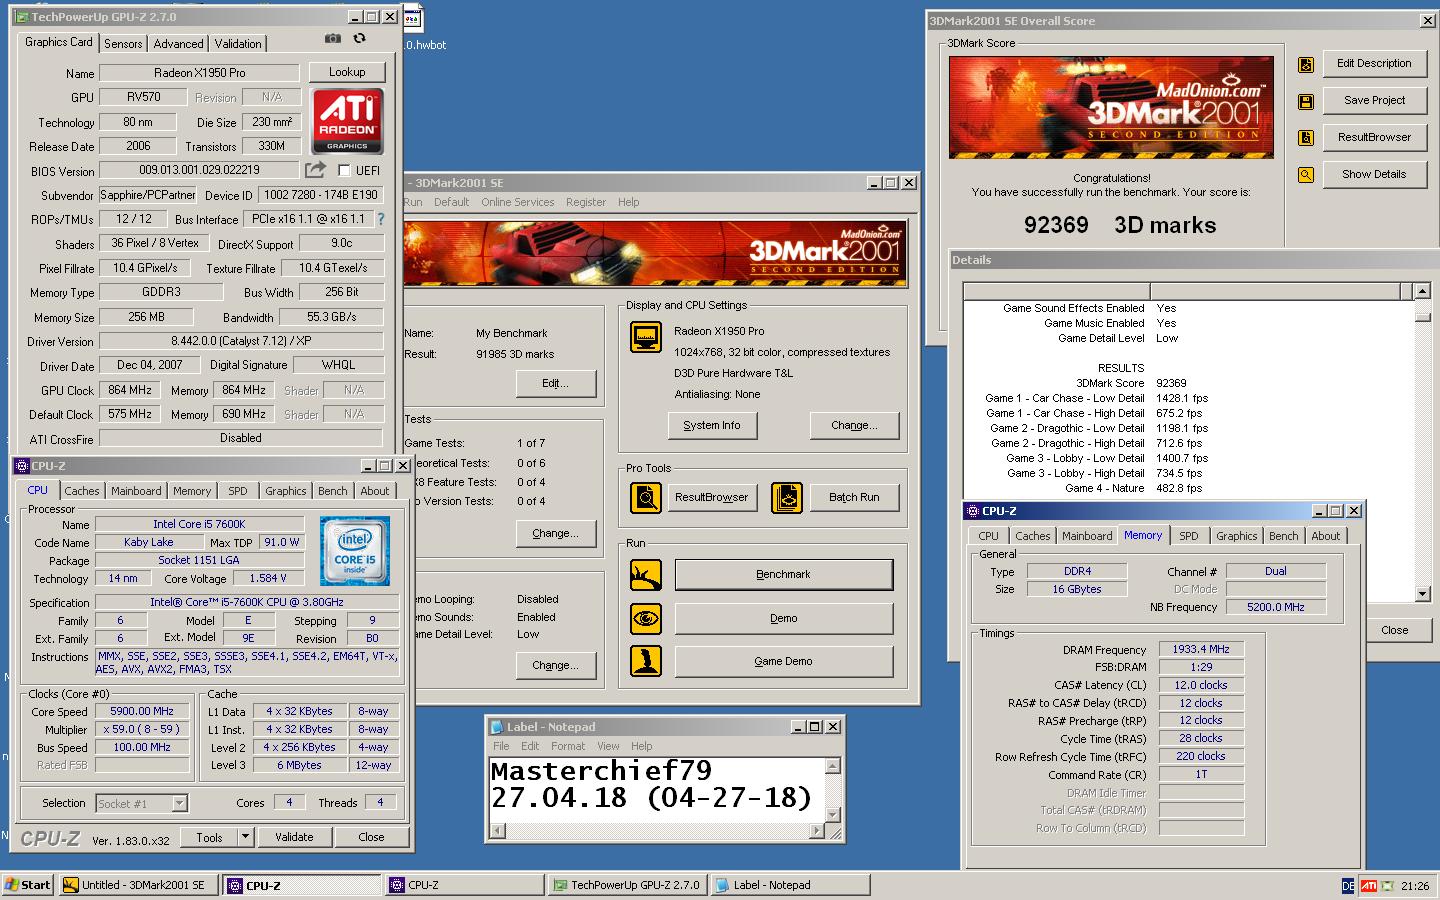
Task: Click the hwbot file icon on desktop
Action: pyautogui.click(x=412, y=17)
